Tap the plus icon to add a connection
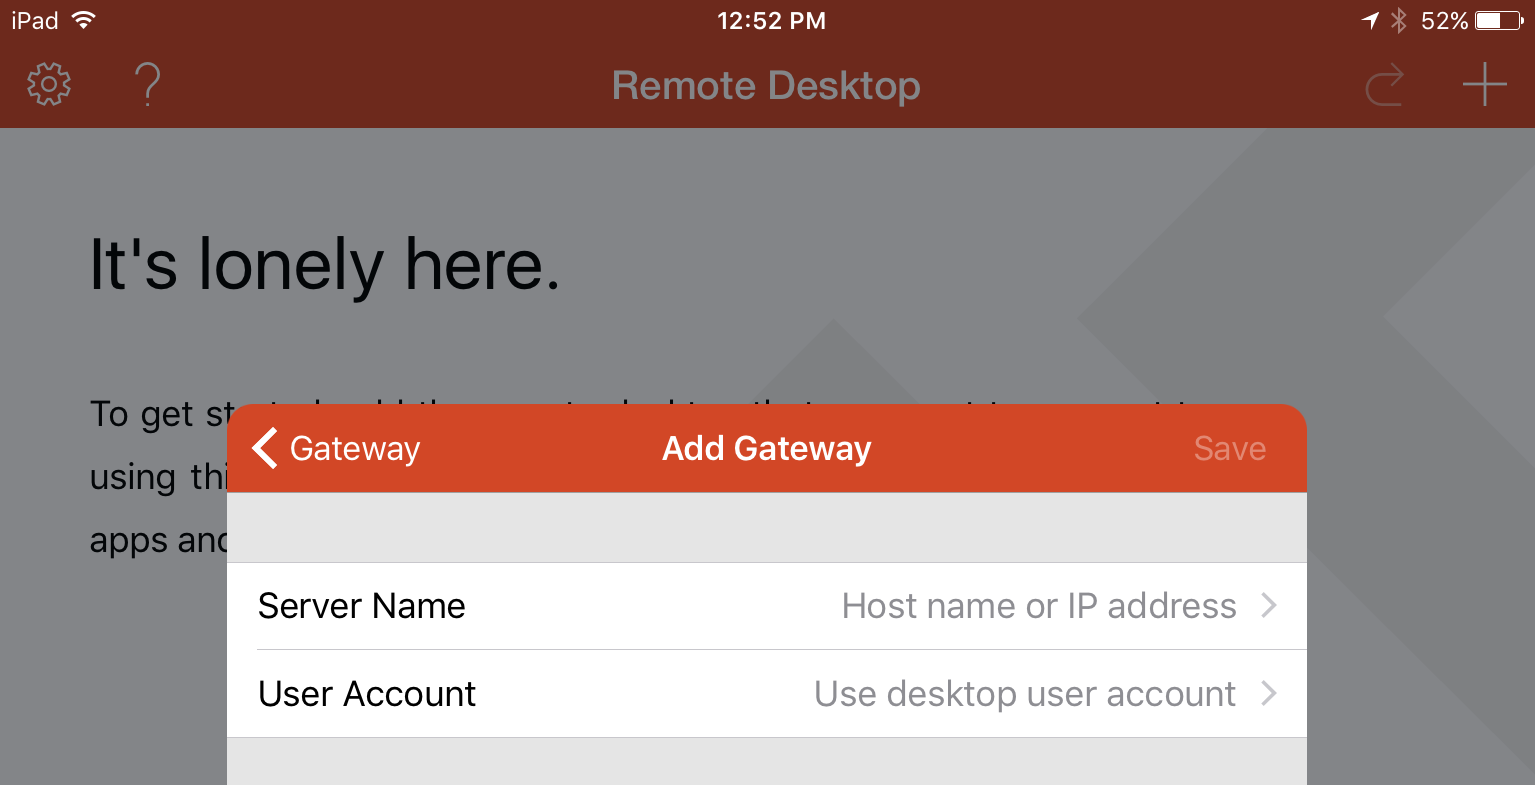Image resolution: width=1535 pixels, height=785 pixels. (x=1484, y=85)
